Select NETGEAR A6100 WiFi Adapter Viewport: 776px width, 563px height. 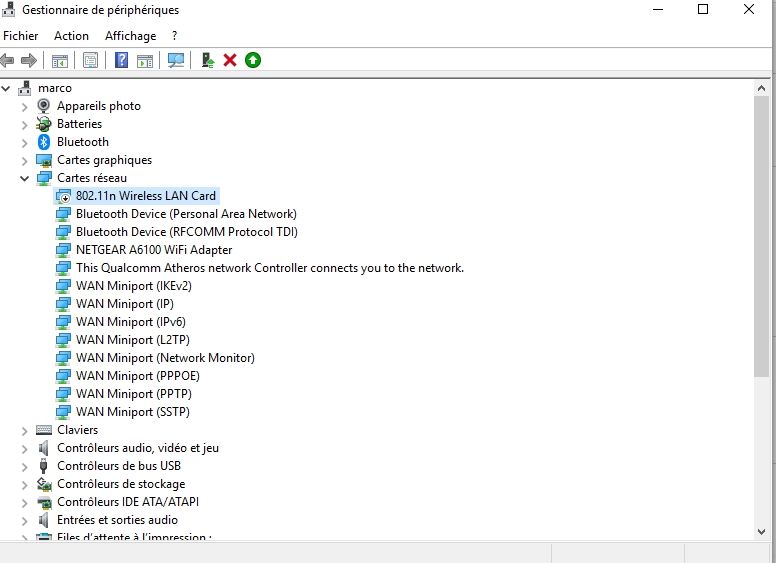pyautogui.click(x=154, y=250)
